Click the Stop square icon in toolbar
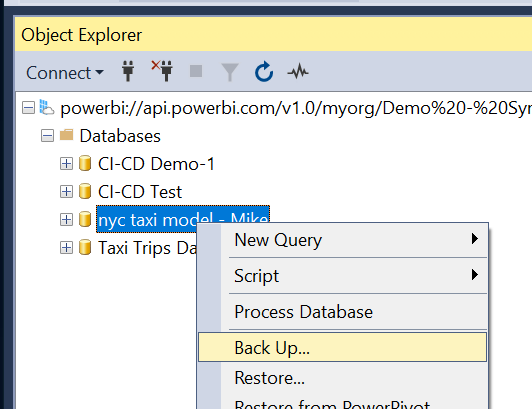This screenshot has width=532, height=409. click(x=196, y=71)
